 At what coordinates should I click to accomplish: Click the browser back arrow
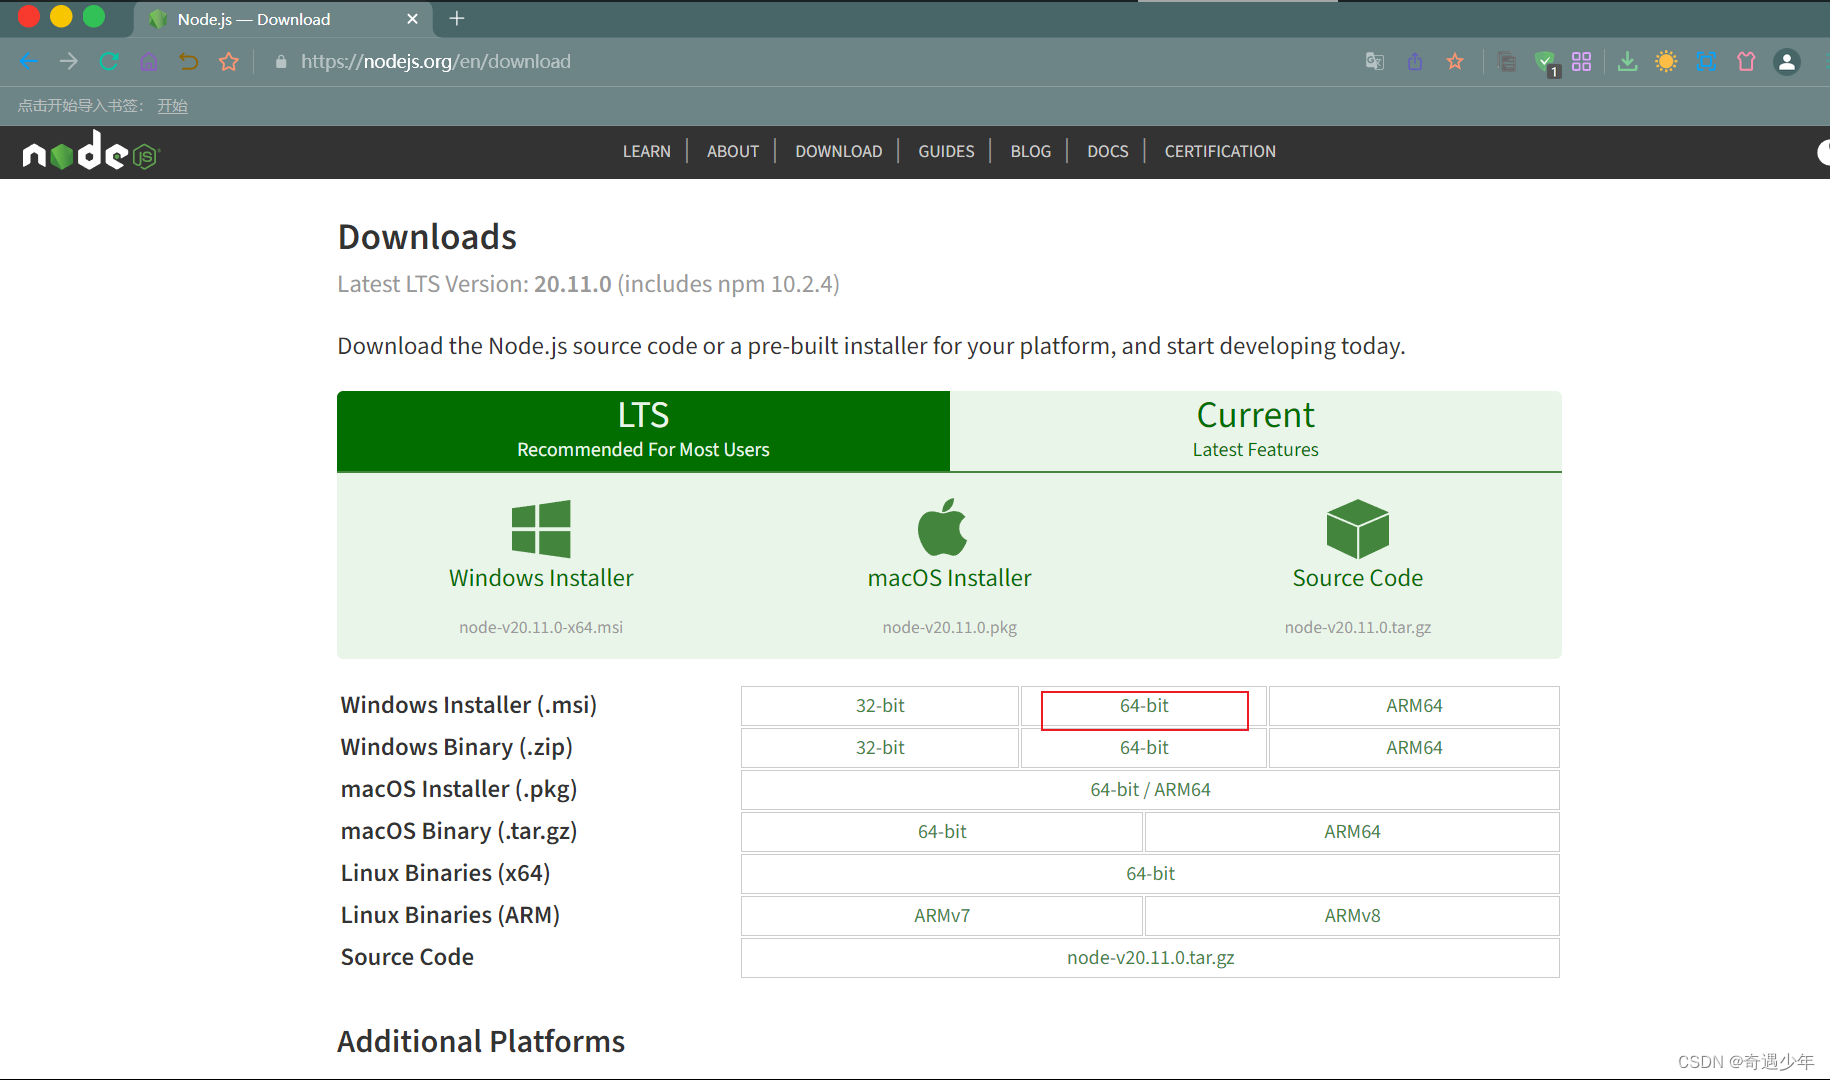coord(28,61)
